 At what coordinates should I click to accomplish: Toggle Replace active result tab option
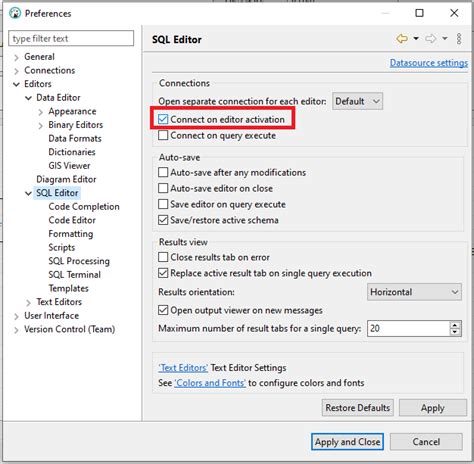163,273
